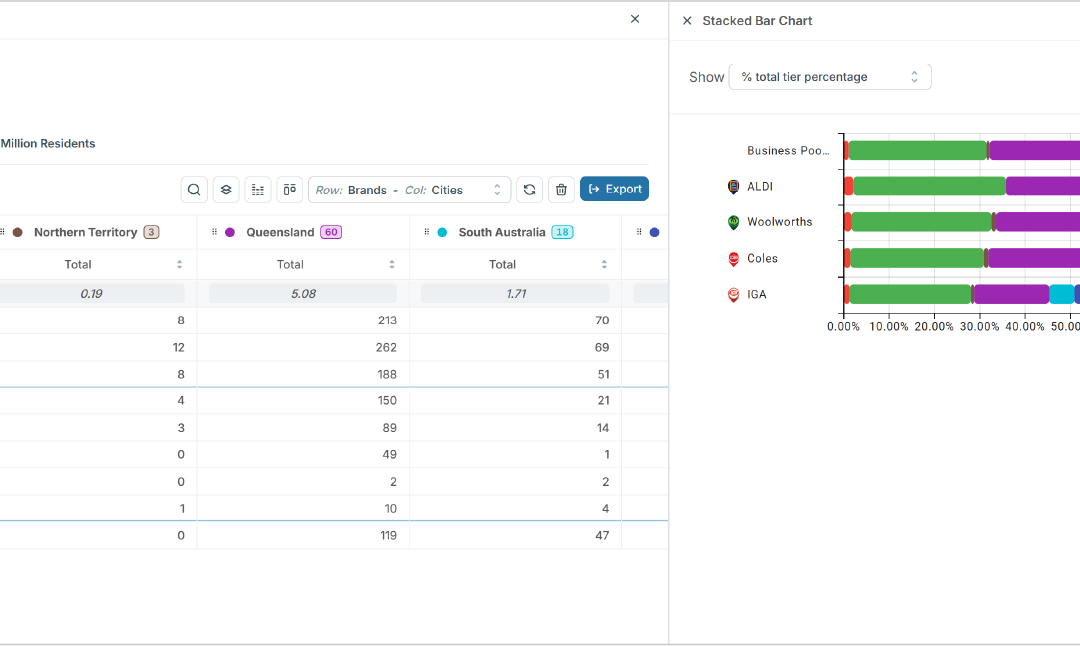Click the IGA brand pin icon
1080x646 pixels.
[x=733, y=295]
